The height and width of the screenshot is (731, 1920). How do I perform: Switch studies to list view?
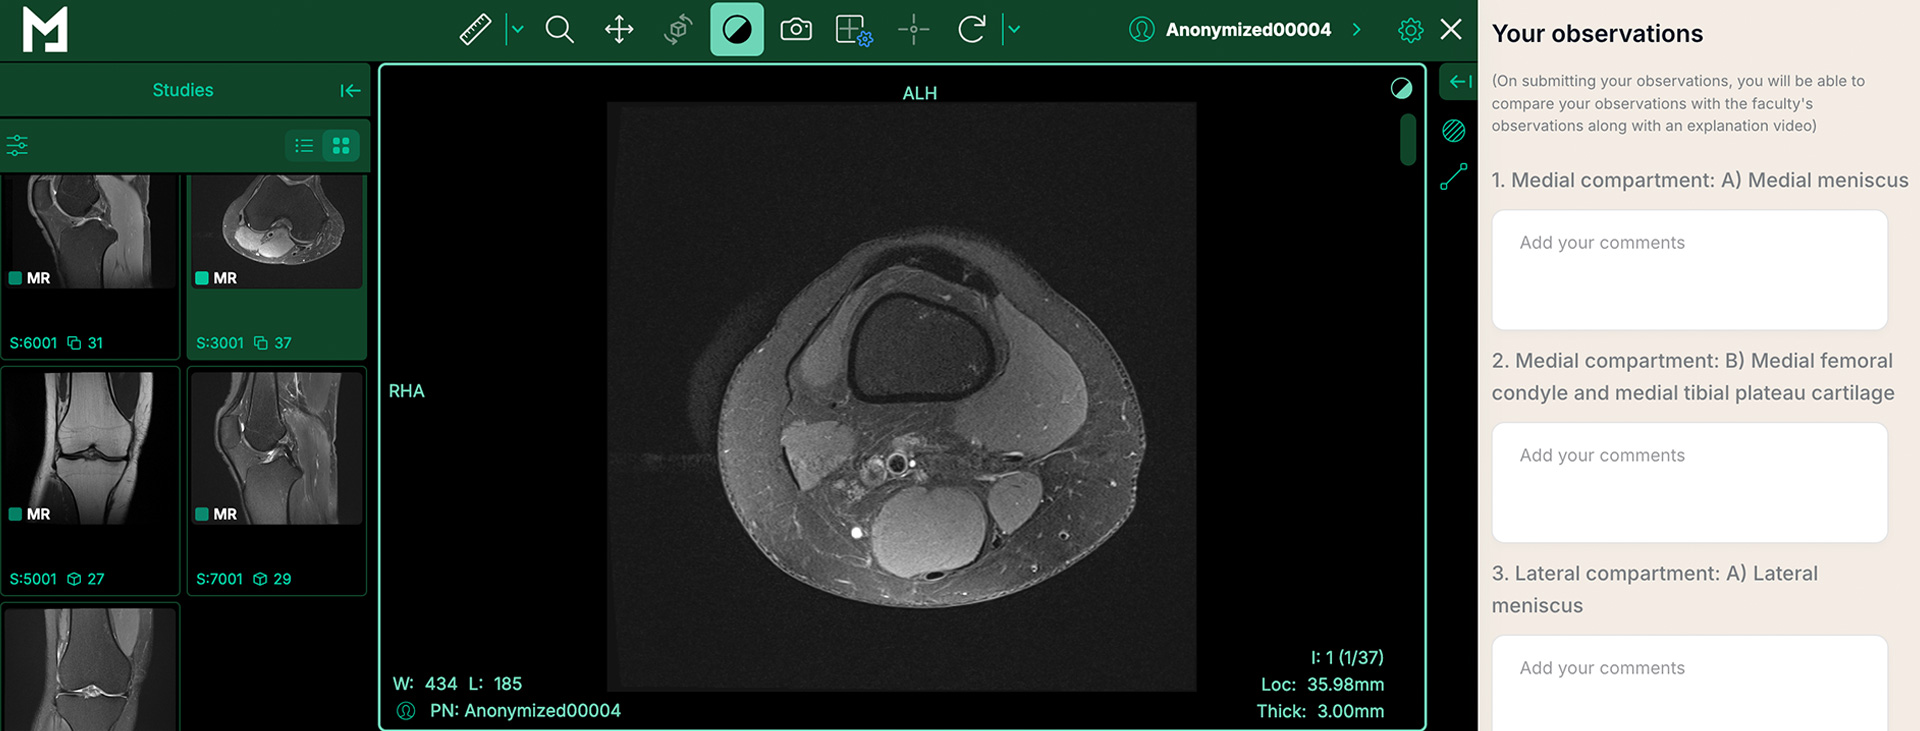[x=304, y=146]
